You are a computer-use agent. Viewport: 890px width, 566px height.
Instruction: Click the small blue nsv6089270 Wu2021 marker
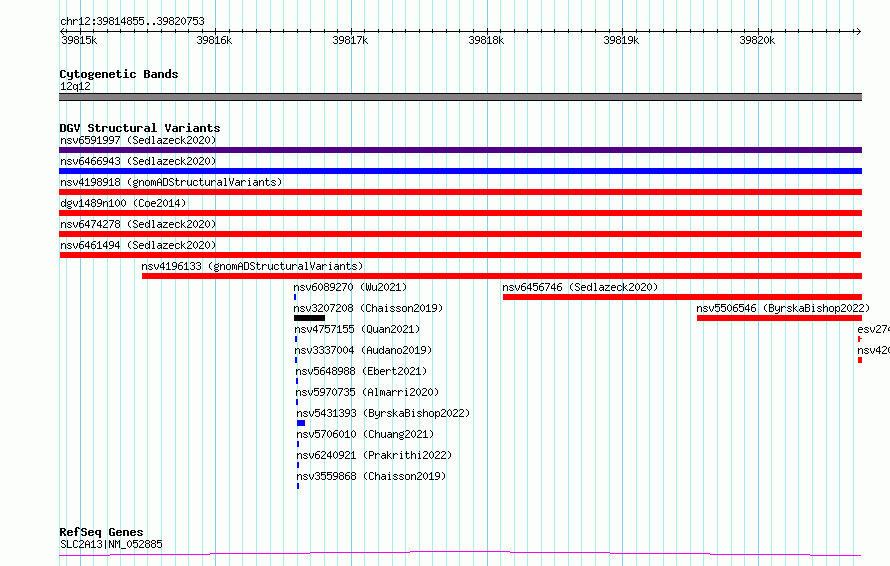point(295,297)
